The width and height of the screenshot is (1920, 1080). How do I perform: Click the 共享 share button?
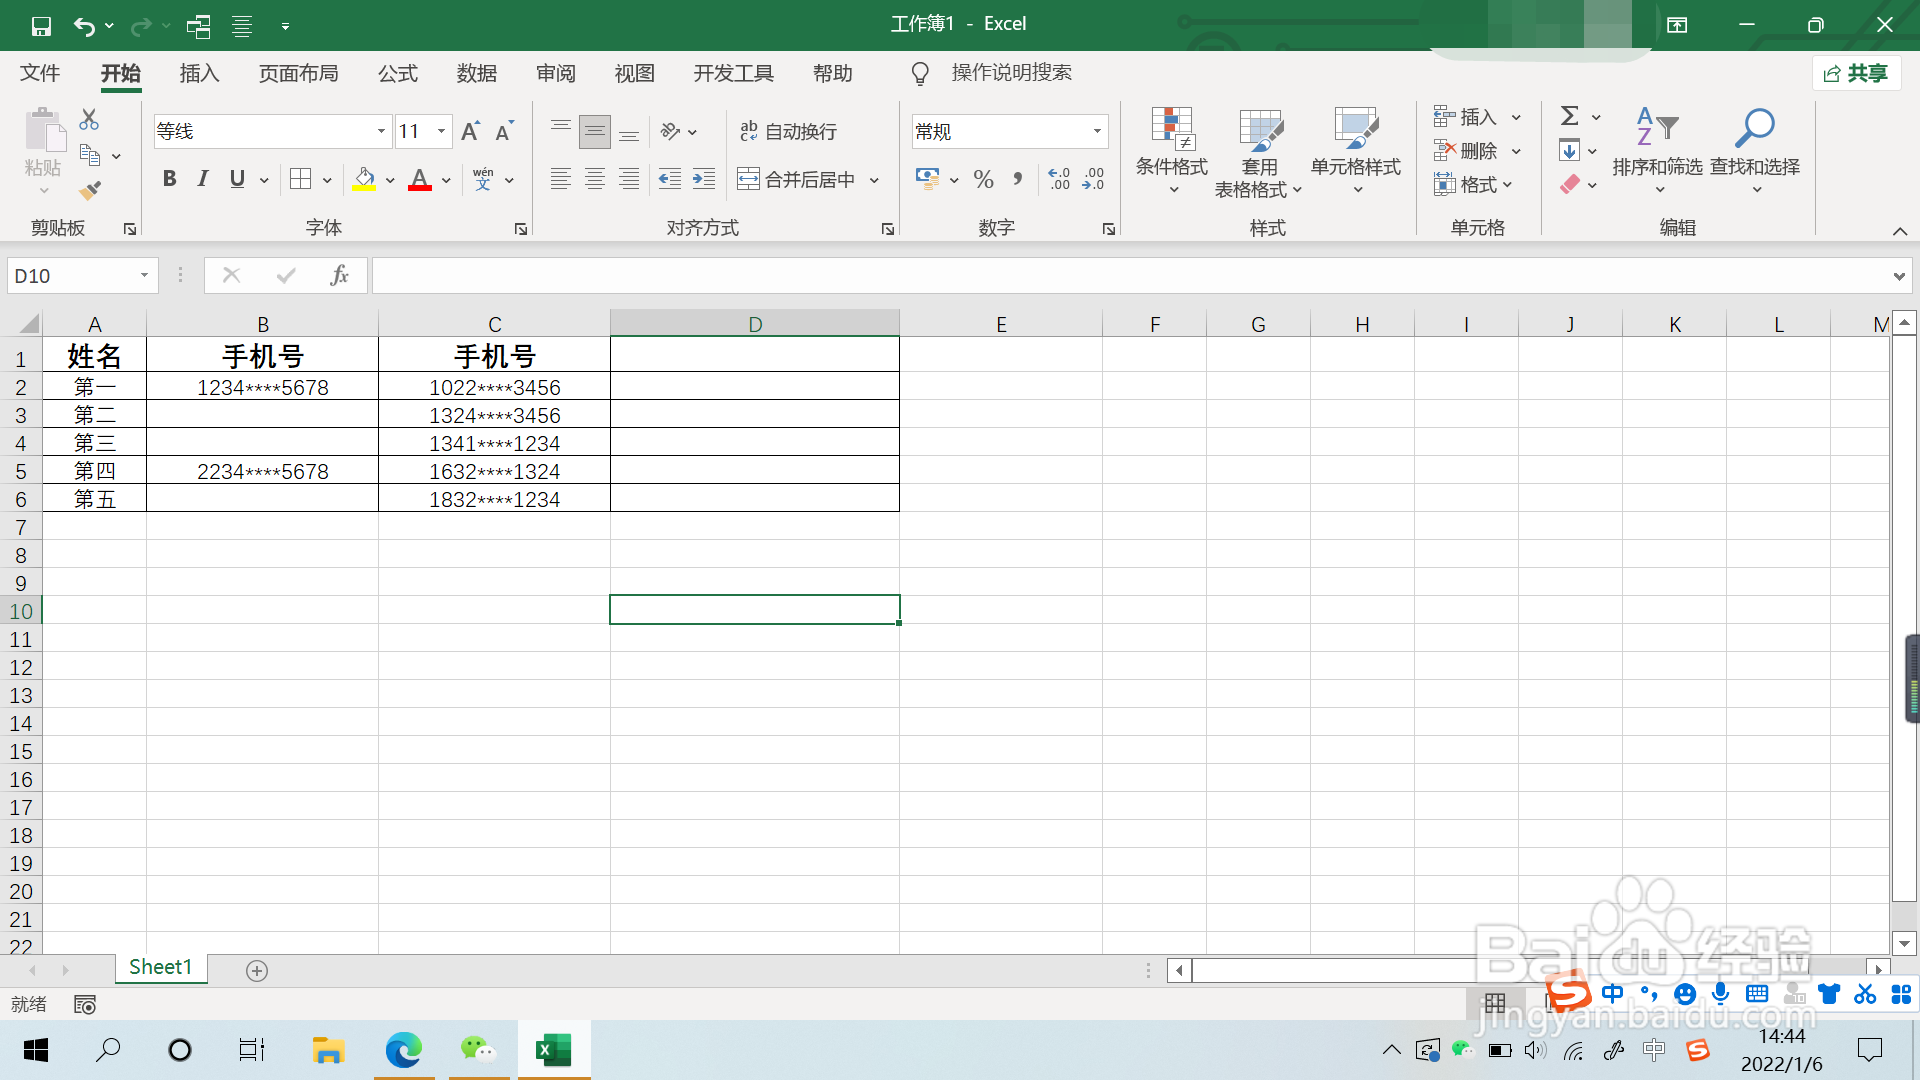[x=1856, y=73]
